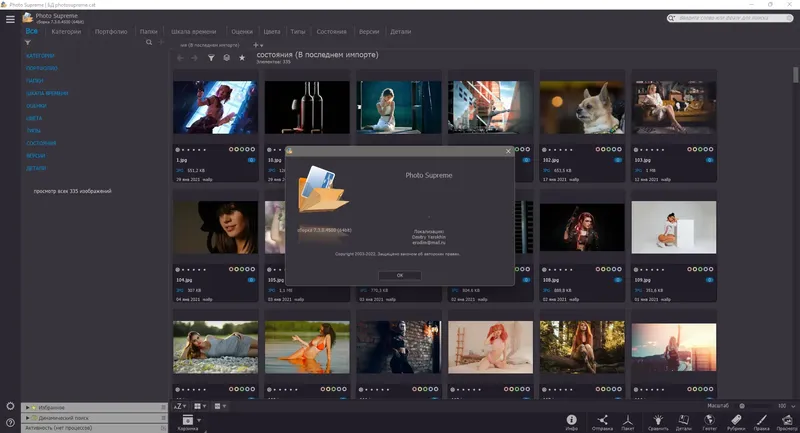Close the Photo Supreme about dialog
This screenshot has height=433, width=800.
[x=508, y=151]
